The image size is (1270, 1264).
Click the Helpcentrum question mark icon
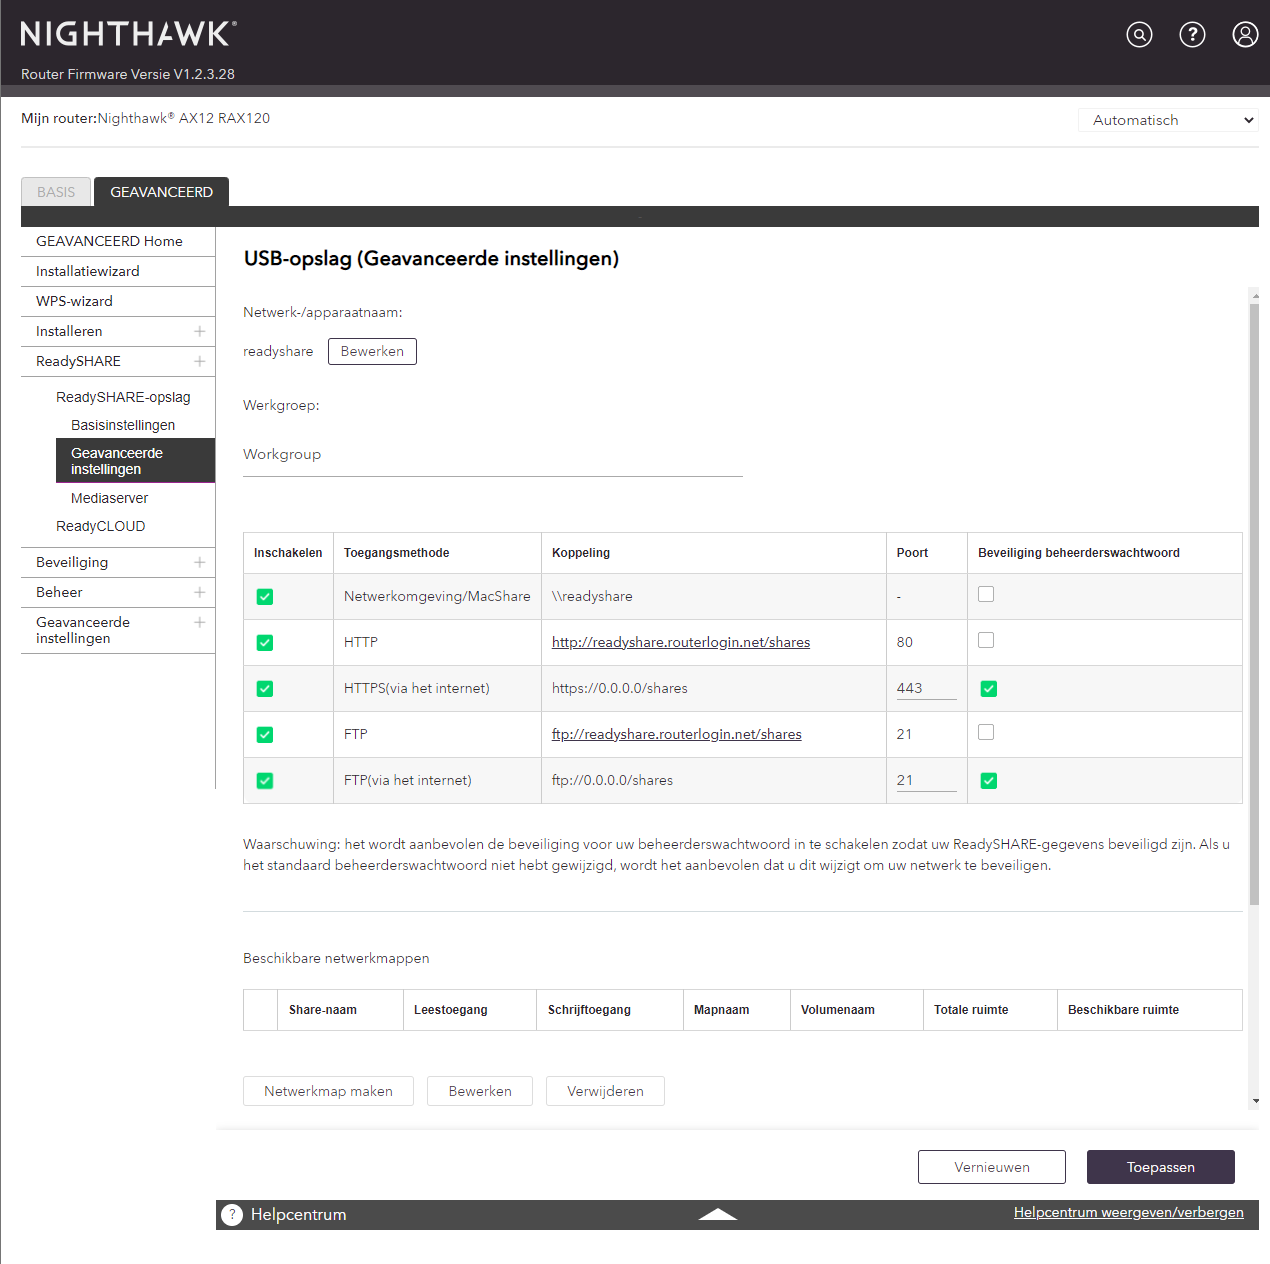[x=232, y=1214]
